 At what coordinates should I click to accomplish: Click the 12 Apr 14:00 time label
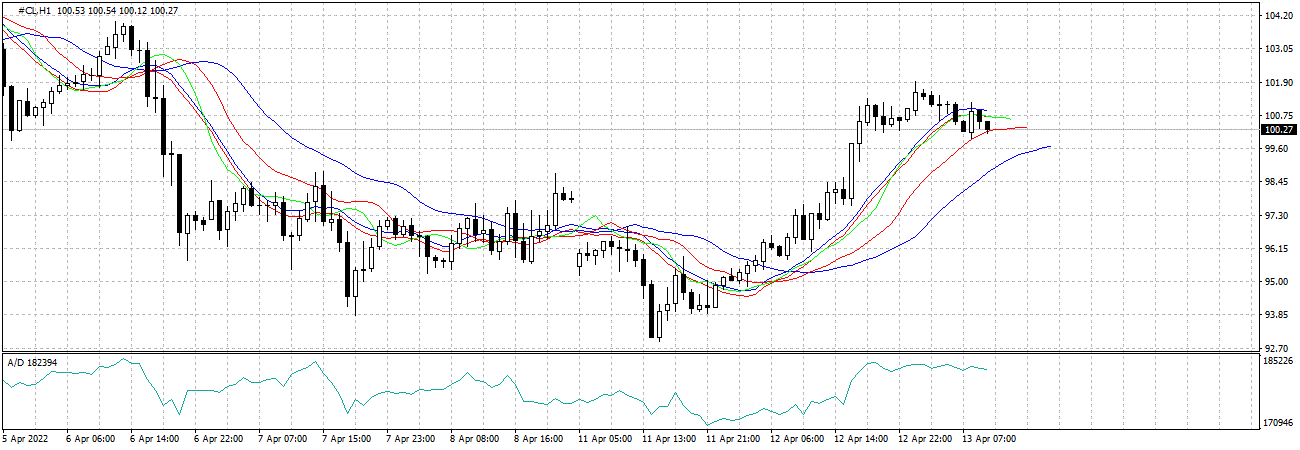point(861,439)
